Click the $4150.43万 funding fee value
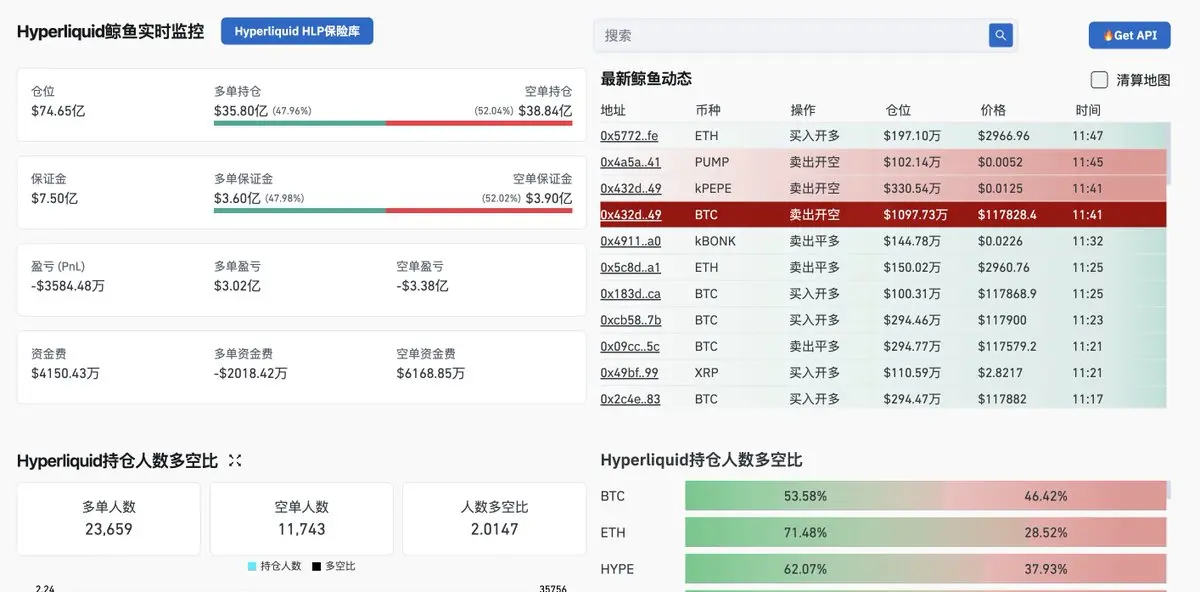Screen dimensions: 1200x592 pos(65,373)
